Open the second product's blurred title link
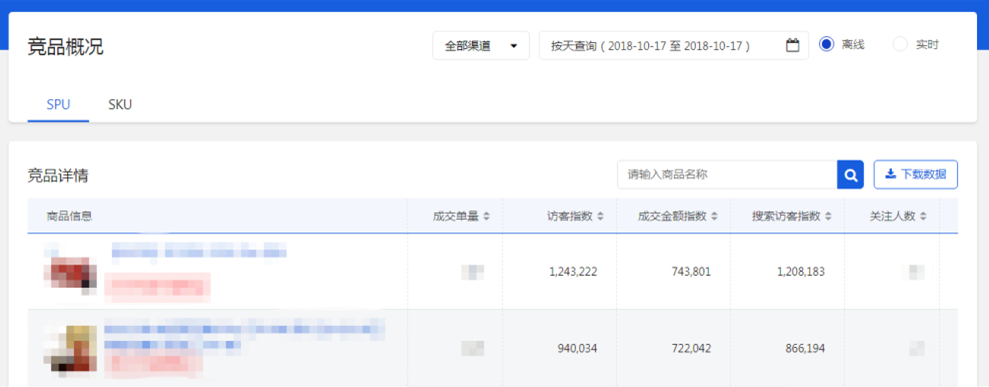Screen dimensions: 989x387 pyautogui.click(x=245, y=336)
